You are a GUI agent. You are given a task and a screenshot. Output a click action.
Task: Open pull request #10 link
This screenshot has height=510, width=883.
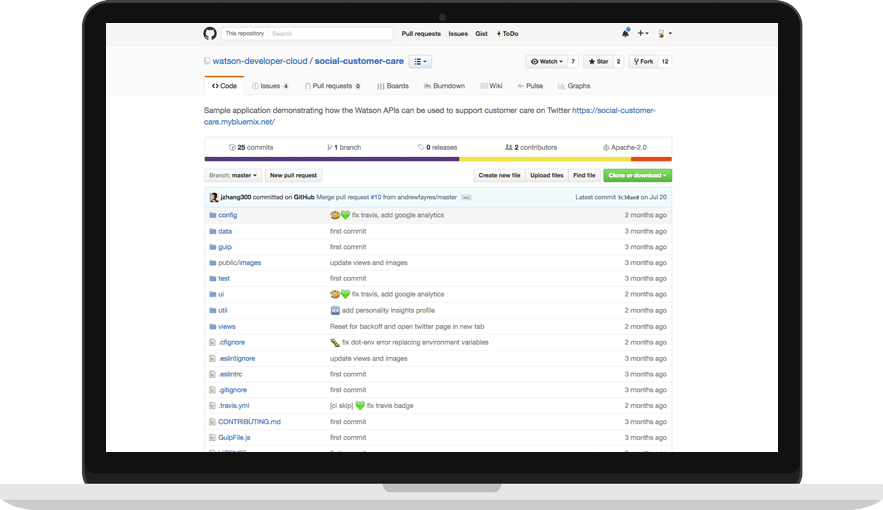376,198
